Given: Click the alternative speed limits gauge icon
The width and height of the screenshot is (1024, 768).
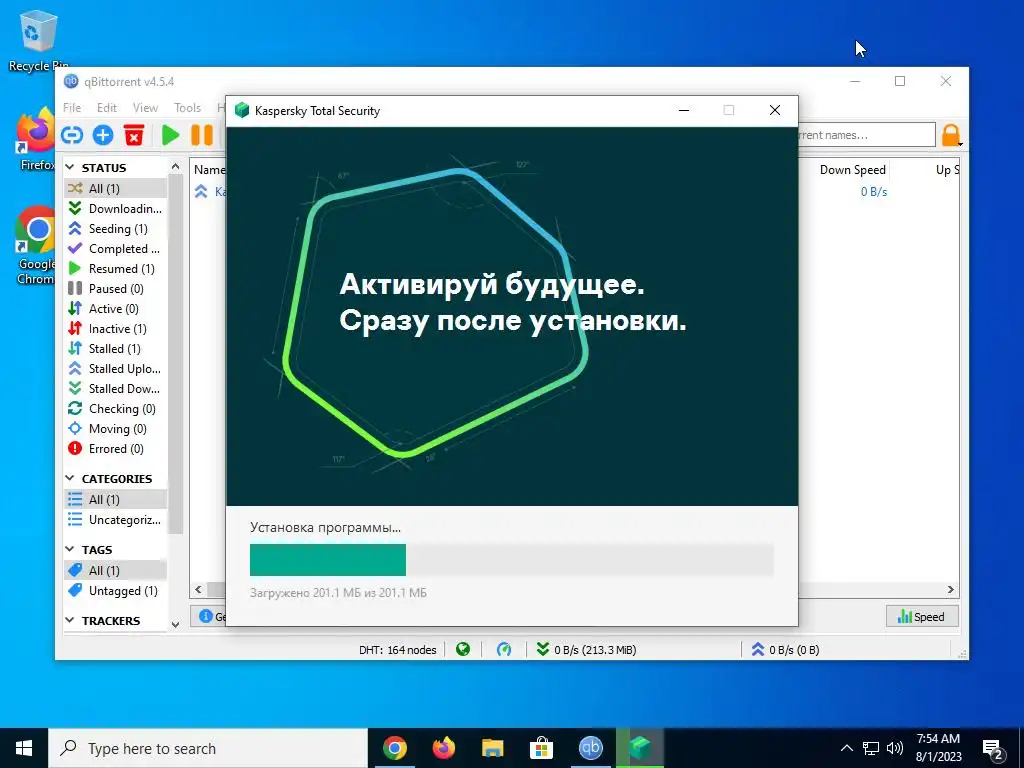Looking at the screenshot, I should [x=504, y=649].
